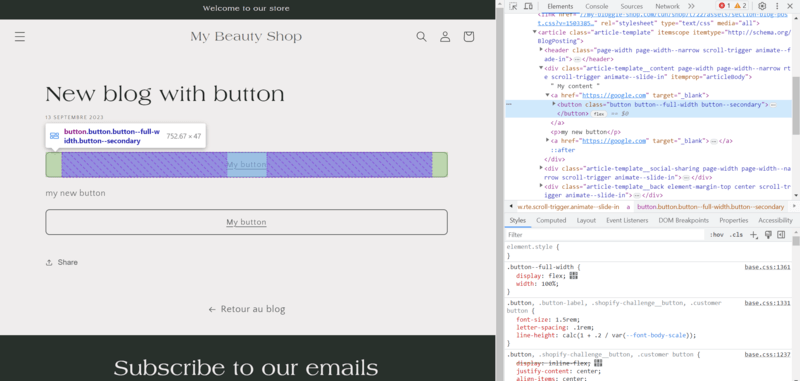Toggle the device toolbar icon
Image resolution: width=800 pixels, height=381 pixels.
(529, 6)
